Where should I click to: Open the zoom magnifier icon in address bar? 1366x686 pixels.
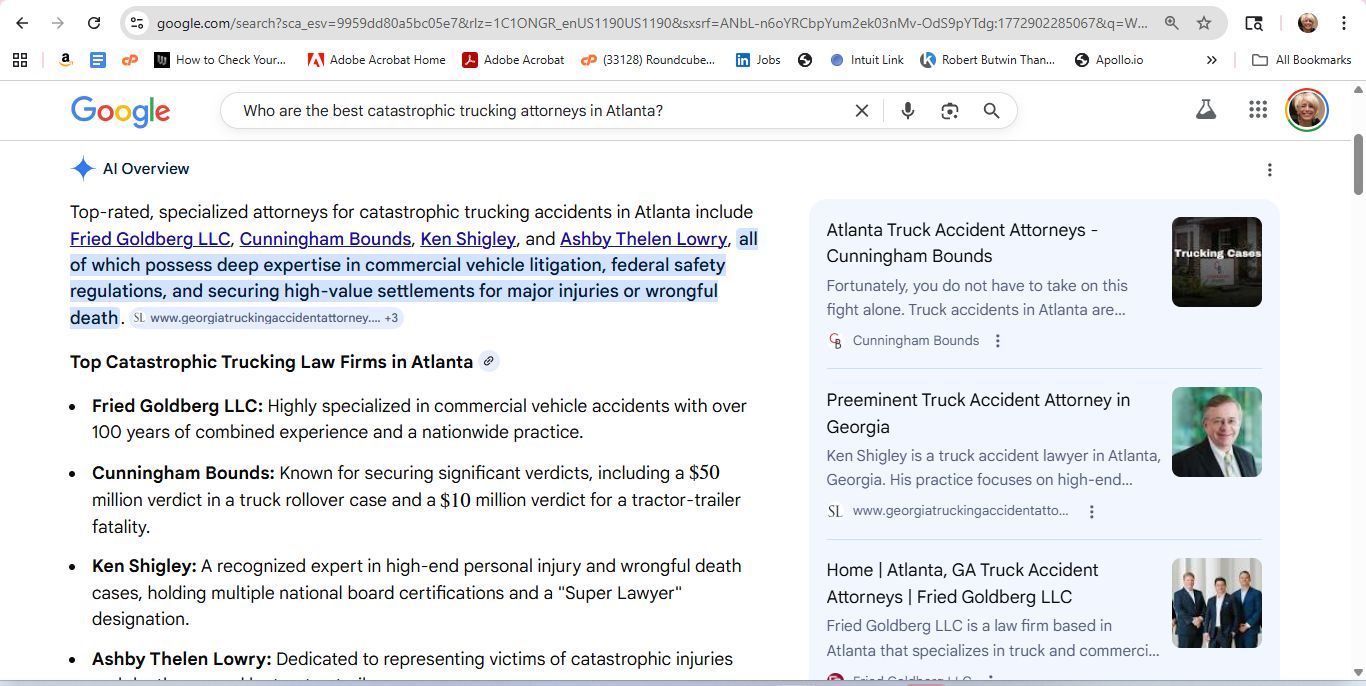point(1171,23)
